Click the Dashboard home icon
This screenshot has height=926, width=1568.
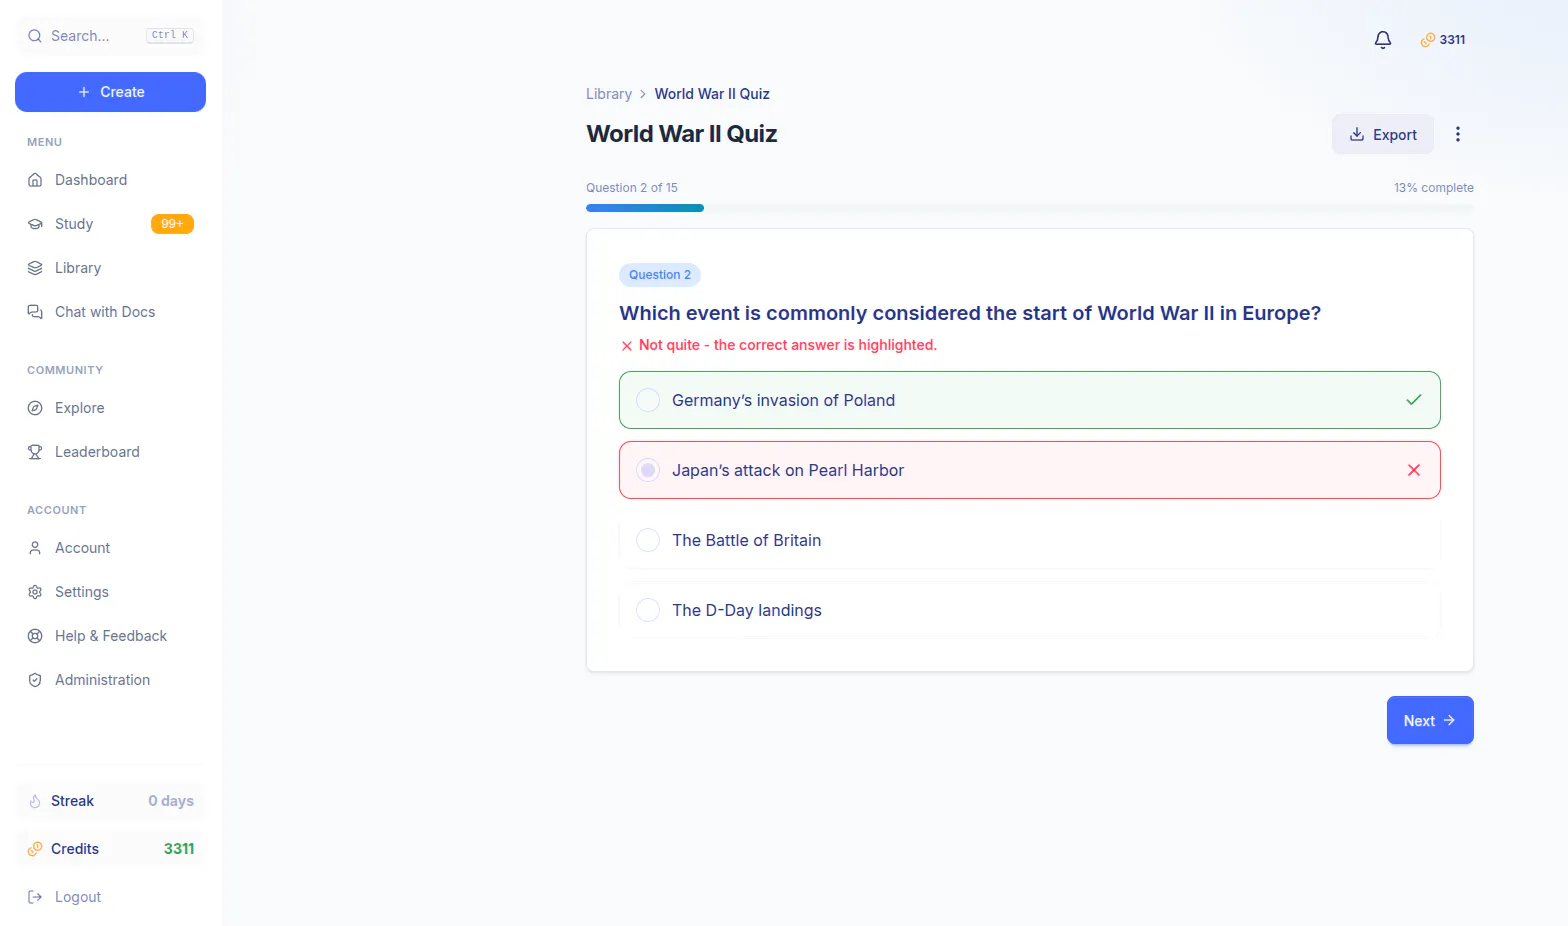tap(35, 180)
